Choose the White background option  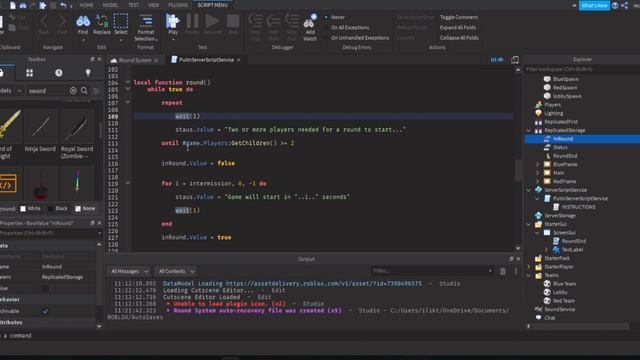(31, 209)
